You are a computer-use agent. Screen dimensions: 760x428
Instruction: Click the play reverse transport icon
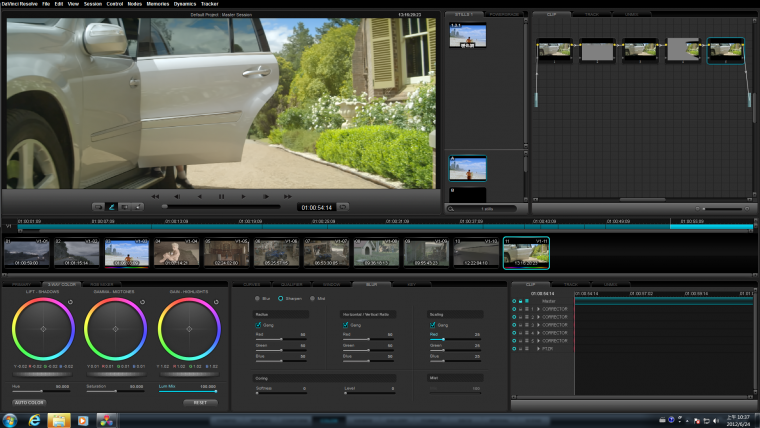tap(199, 197)
